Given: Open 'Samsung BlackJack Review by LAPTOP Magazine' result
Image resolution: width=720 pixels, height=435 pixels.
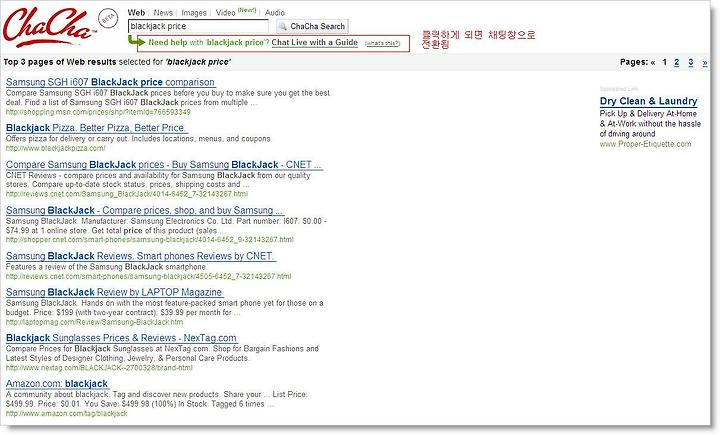Looking at the screenshot, I should pyautogui.click(x=114, y=292).
